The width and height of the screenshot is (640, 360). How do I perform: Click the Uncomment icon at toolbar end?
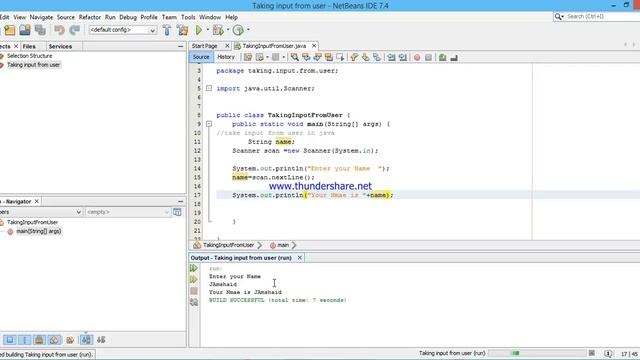coord(454,58)
